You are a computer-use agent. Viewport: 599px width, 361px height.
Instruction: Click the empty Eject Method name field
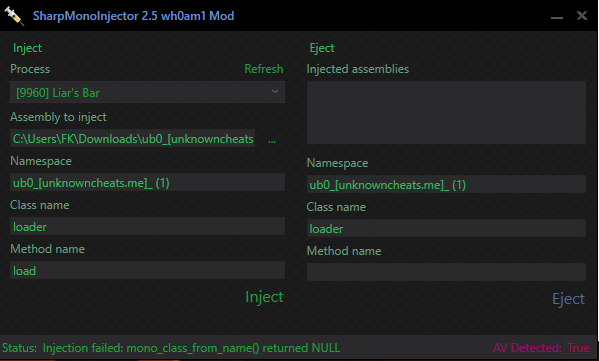tap(446, 272)
